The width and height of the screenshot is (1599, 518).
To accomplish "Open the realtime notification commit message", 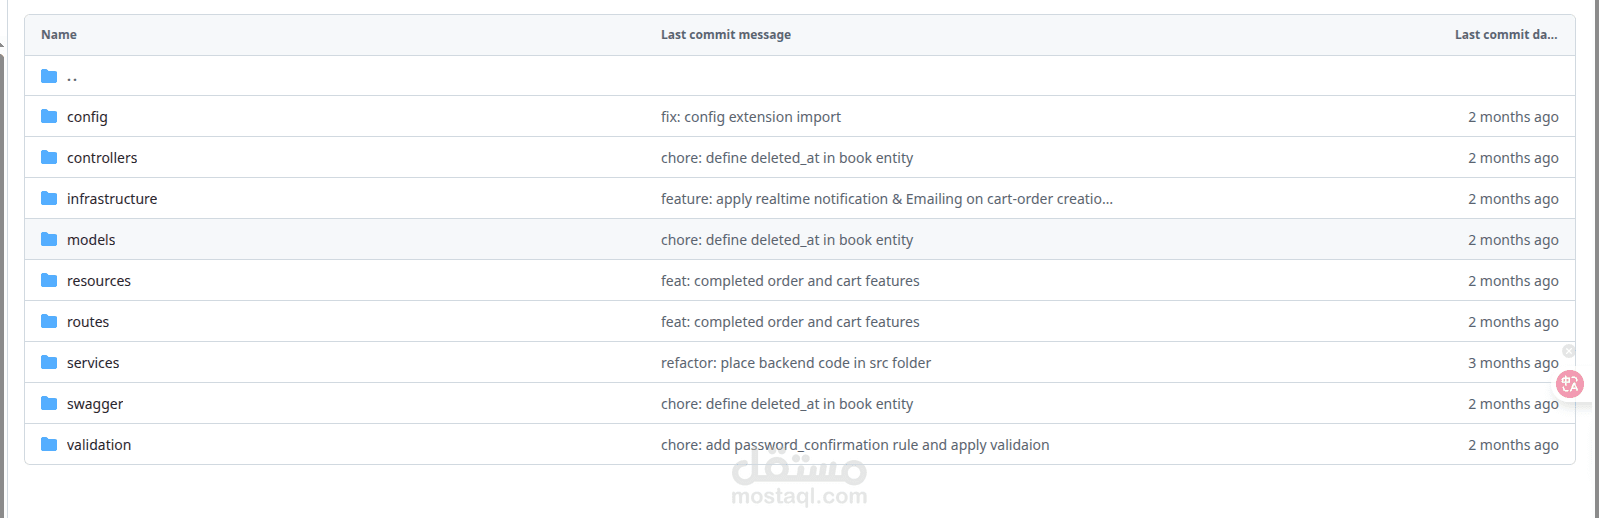I will coord(886,199).
